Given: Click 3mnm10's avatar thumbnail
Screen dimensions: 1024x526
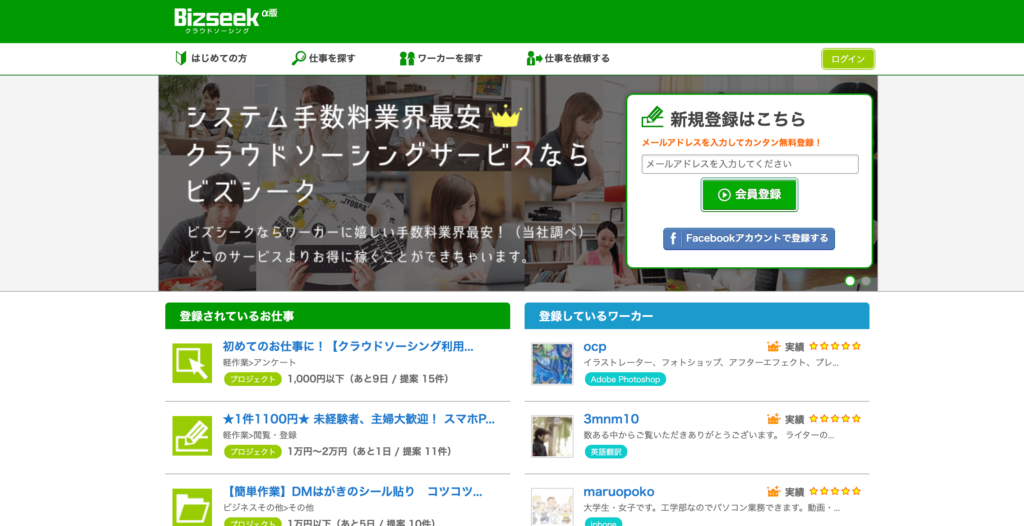Looking at the screenshot, I should [x=552, y=436].
